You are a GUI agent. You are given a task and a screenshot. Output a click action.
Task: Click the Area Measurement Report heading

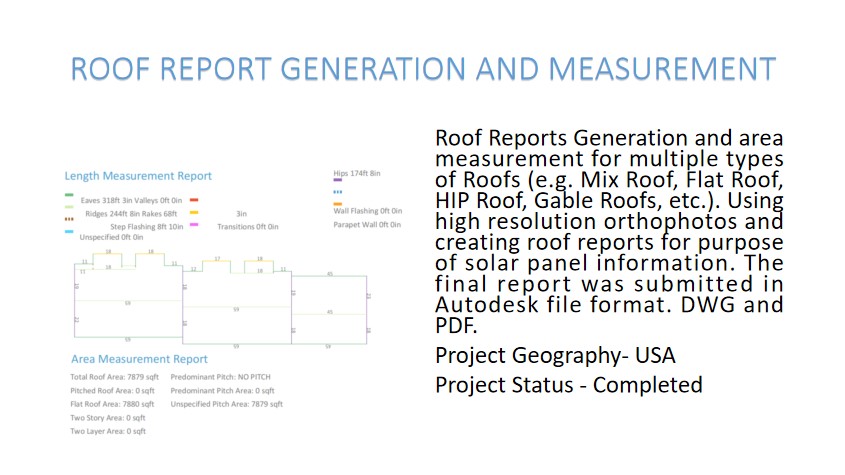point(139,359)
